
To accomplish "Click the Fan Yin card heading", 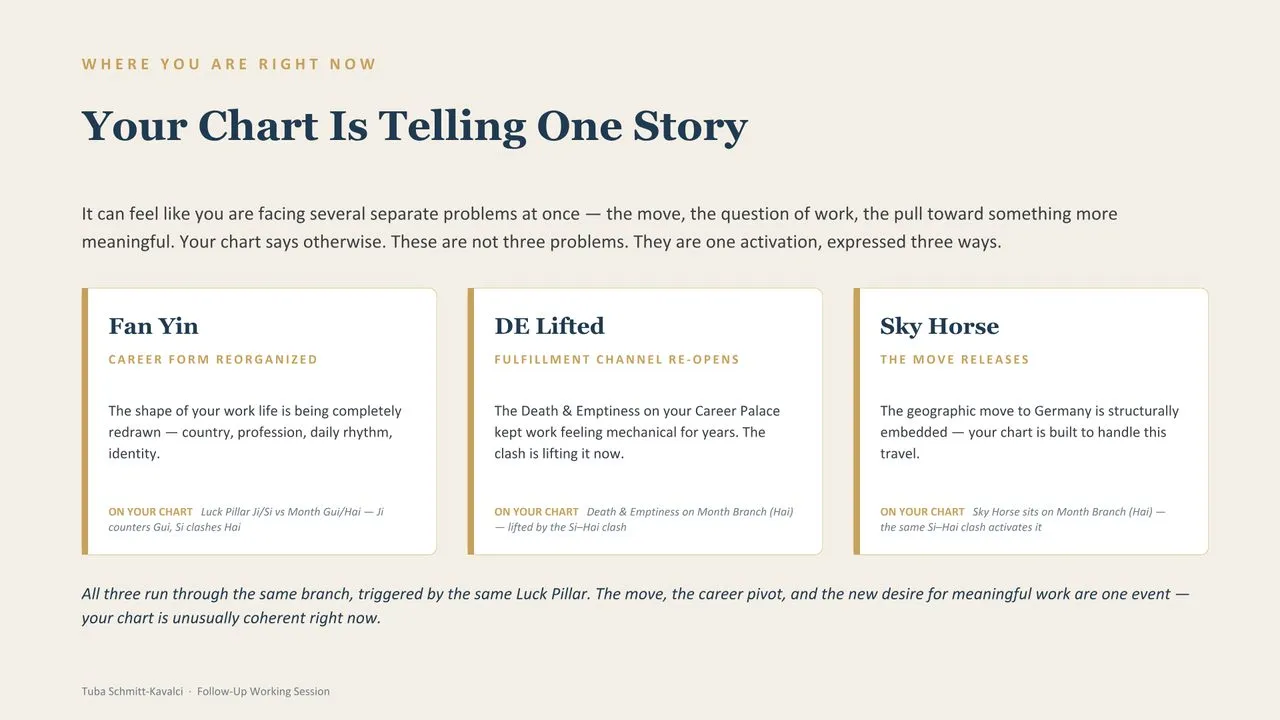I will point(153,326).
